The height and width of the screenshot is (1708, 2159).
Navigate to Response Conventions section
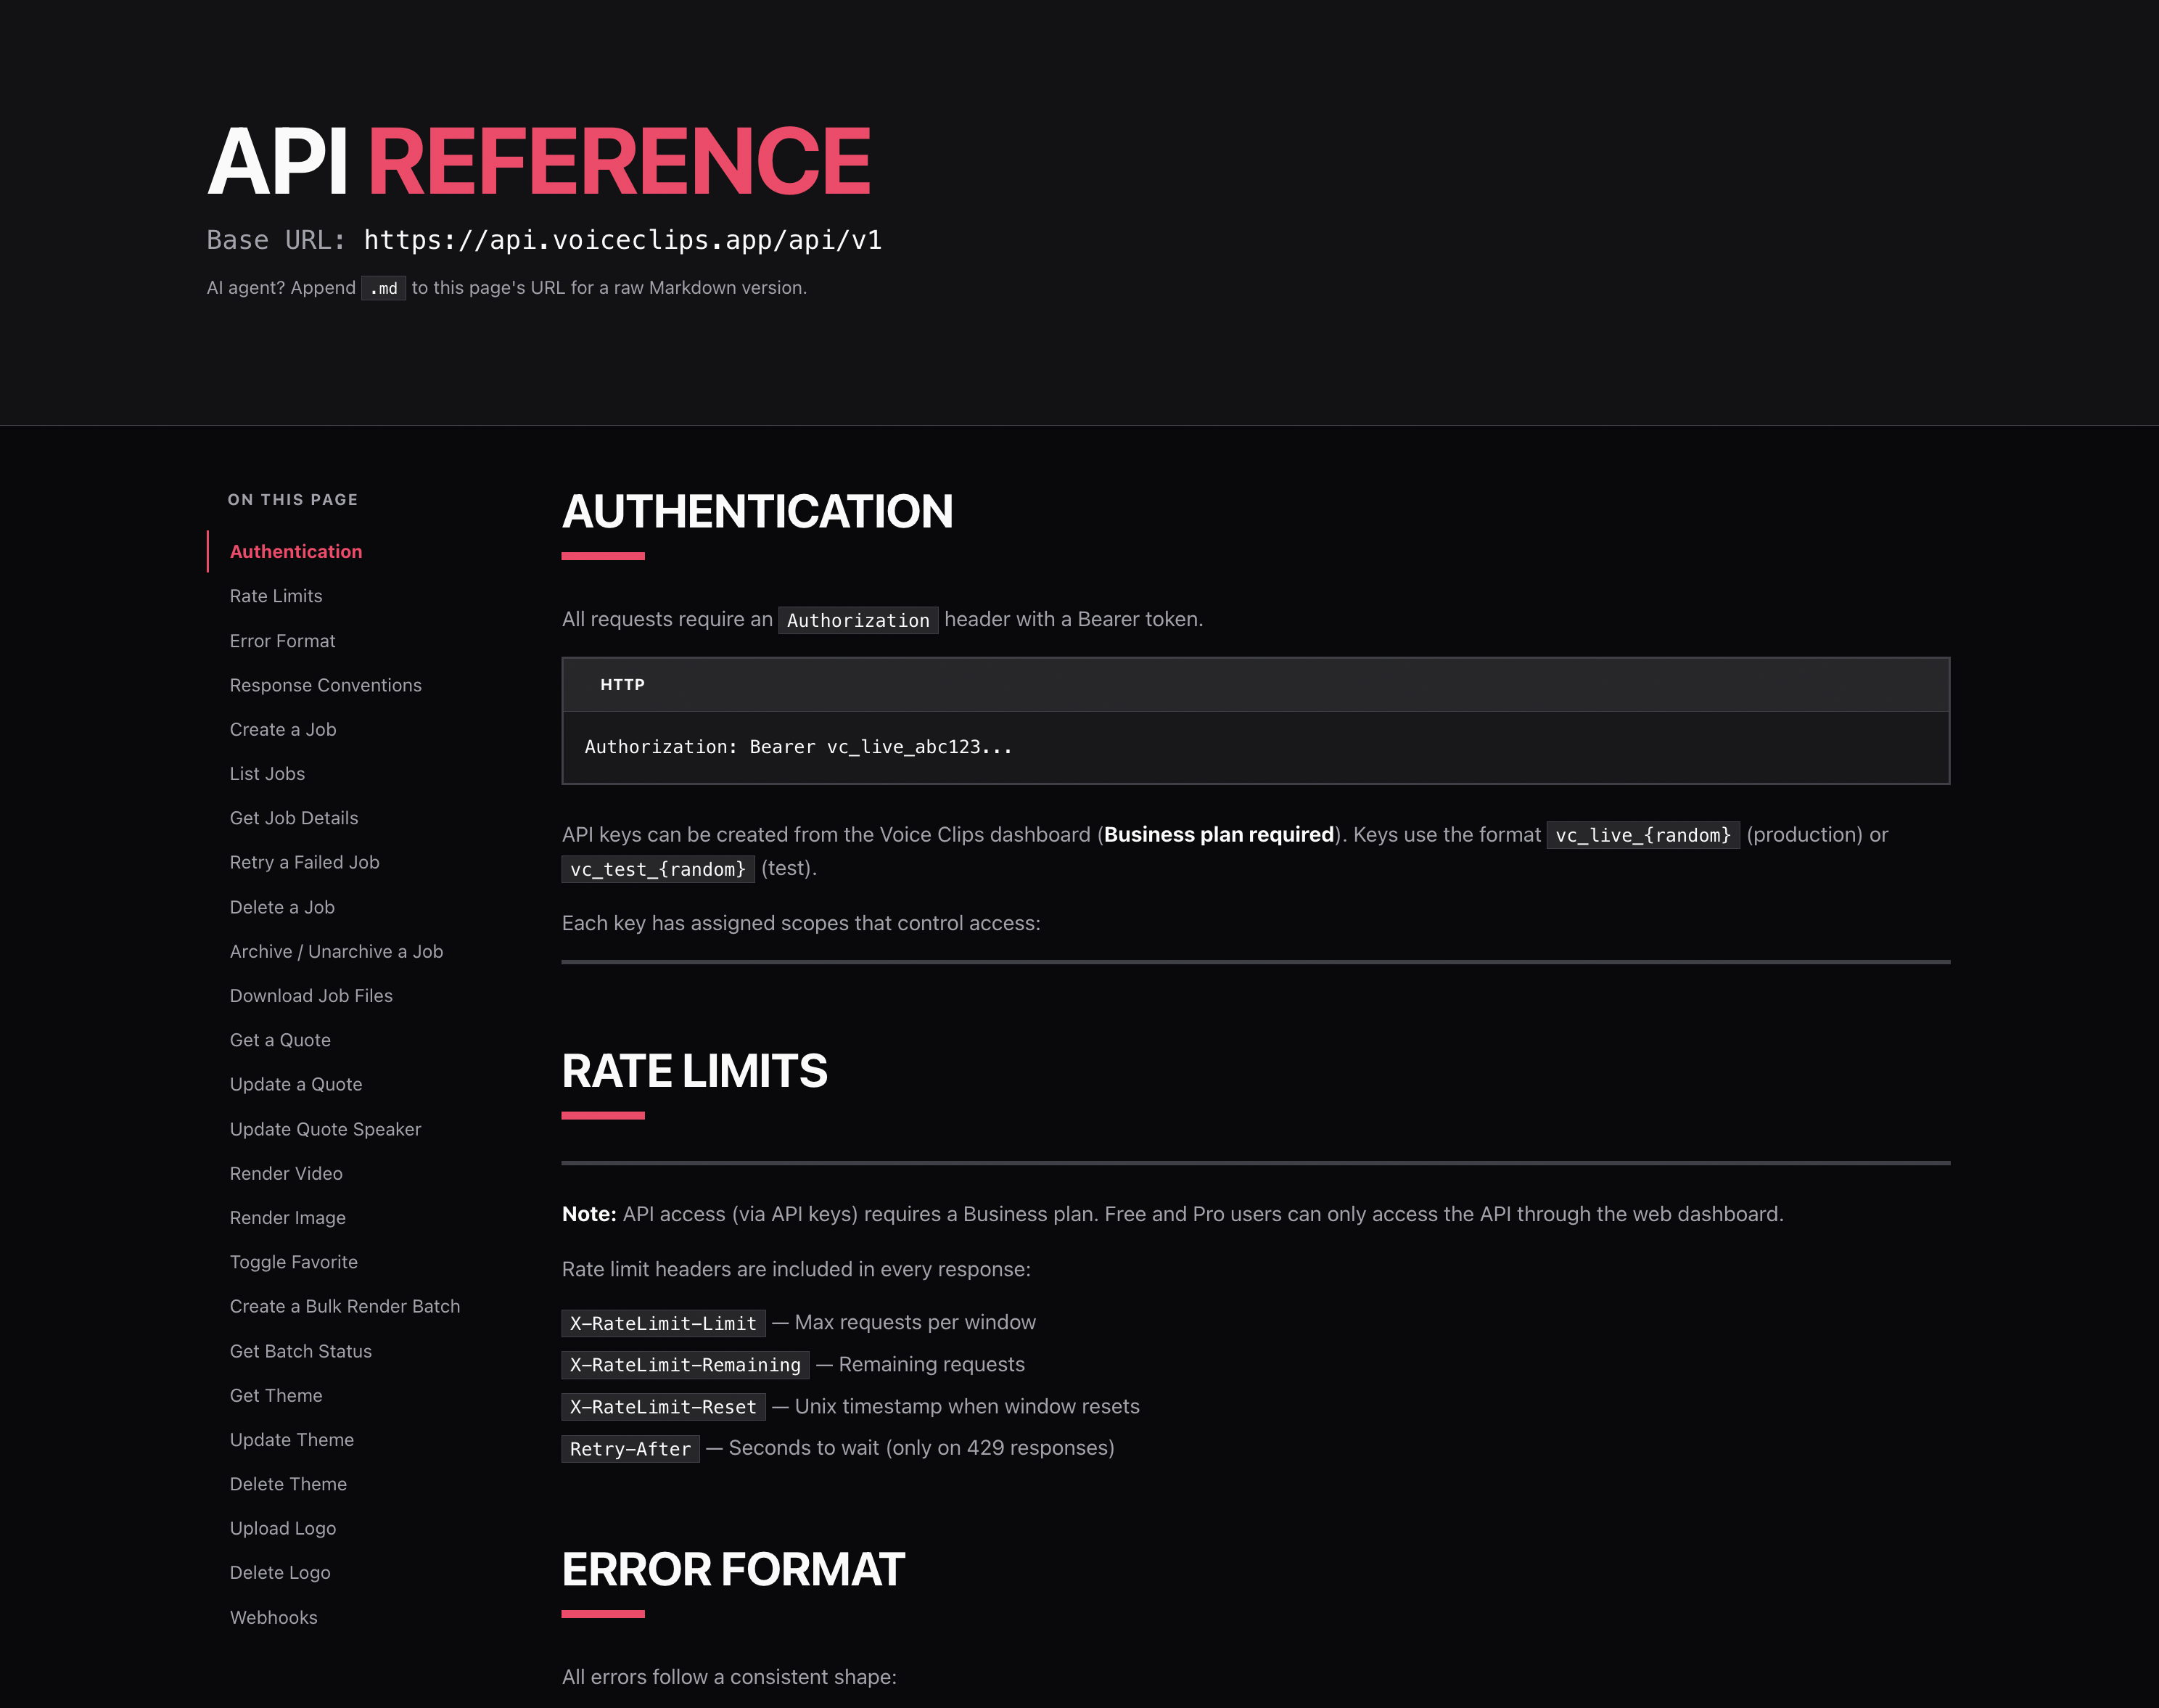325,685
